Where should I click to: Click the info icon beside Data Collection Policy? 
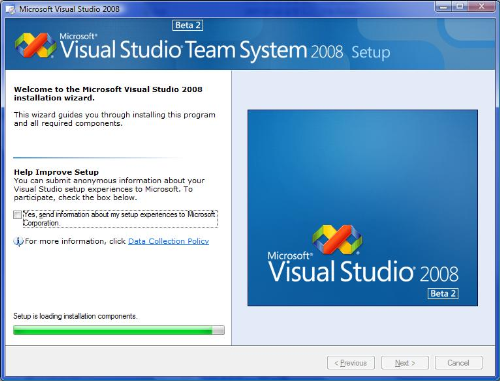click(18, 241)
